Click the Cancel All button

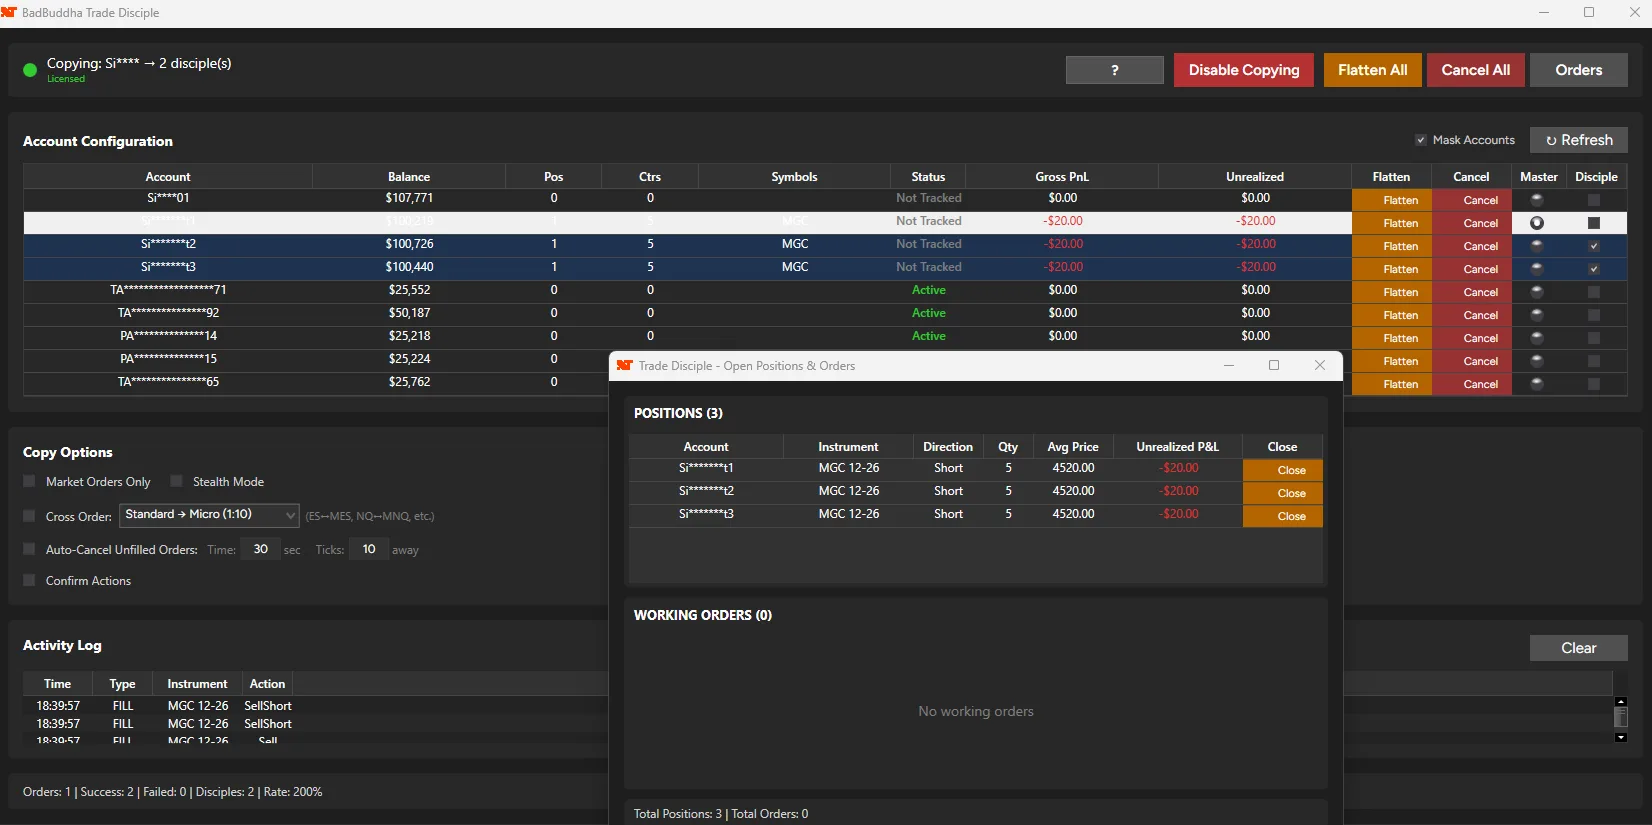[x=1475, y=70]
